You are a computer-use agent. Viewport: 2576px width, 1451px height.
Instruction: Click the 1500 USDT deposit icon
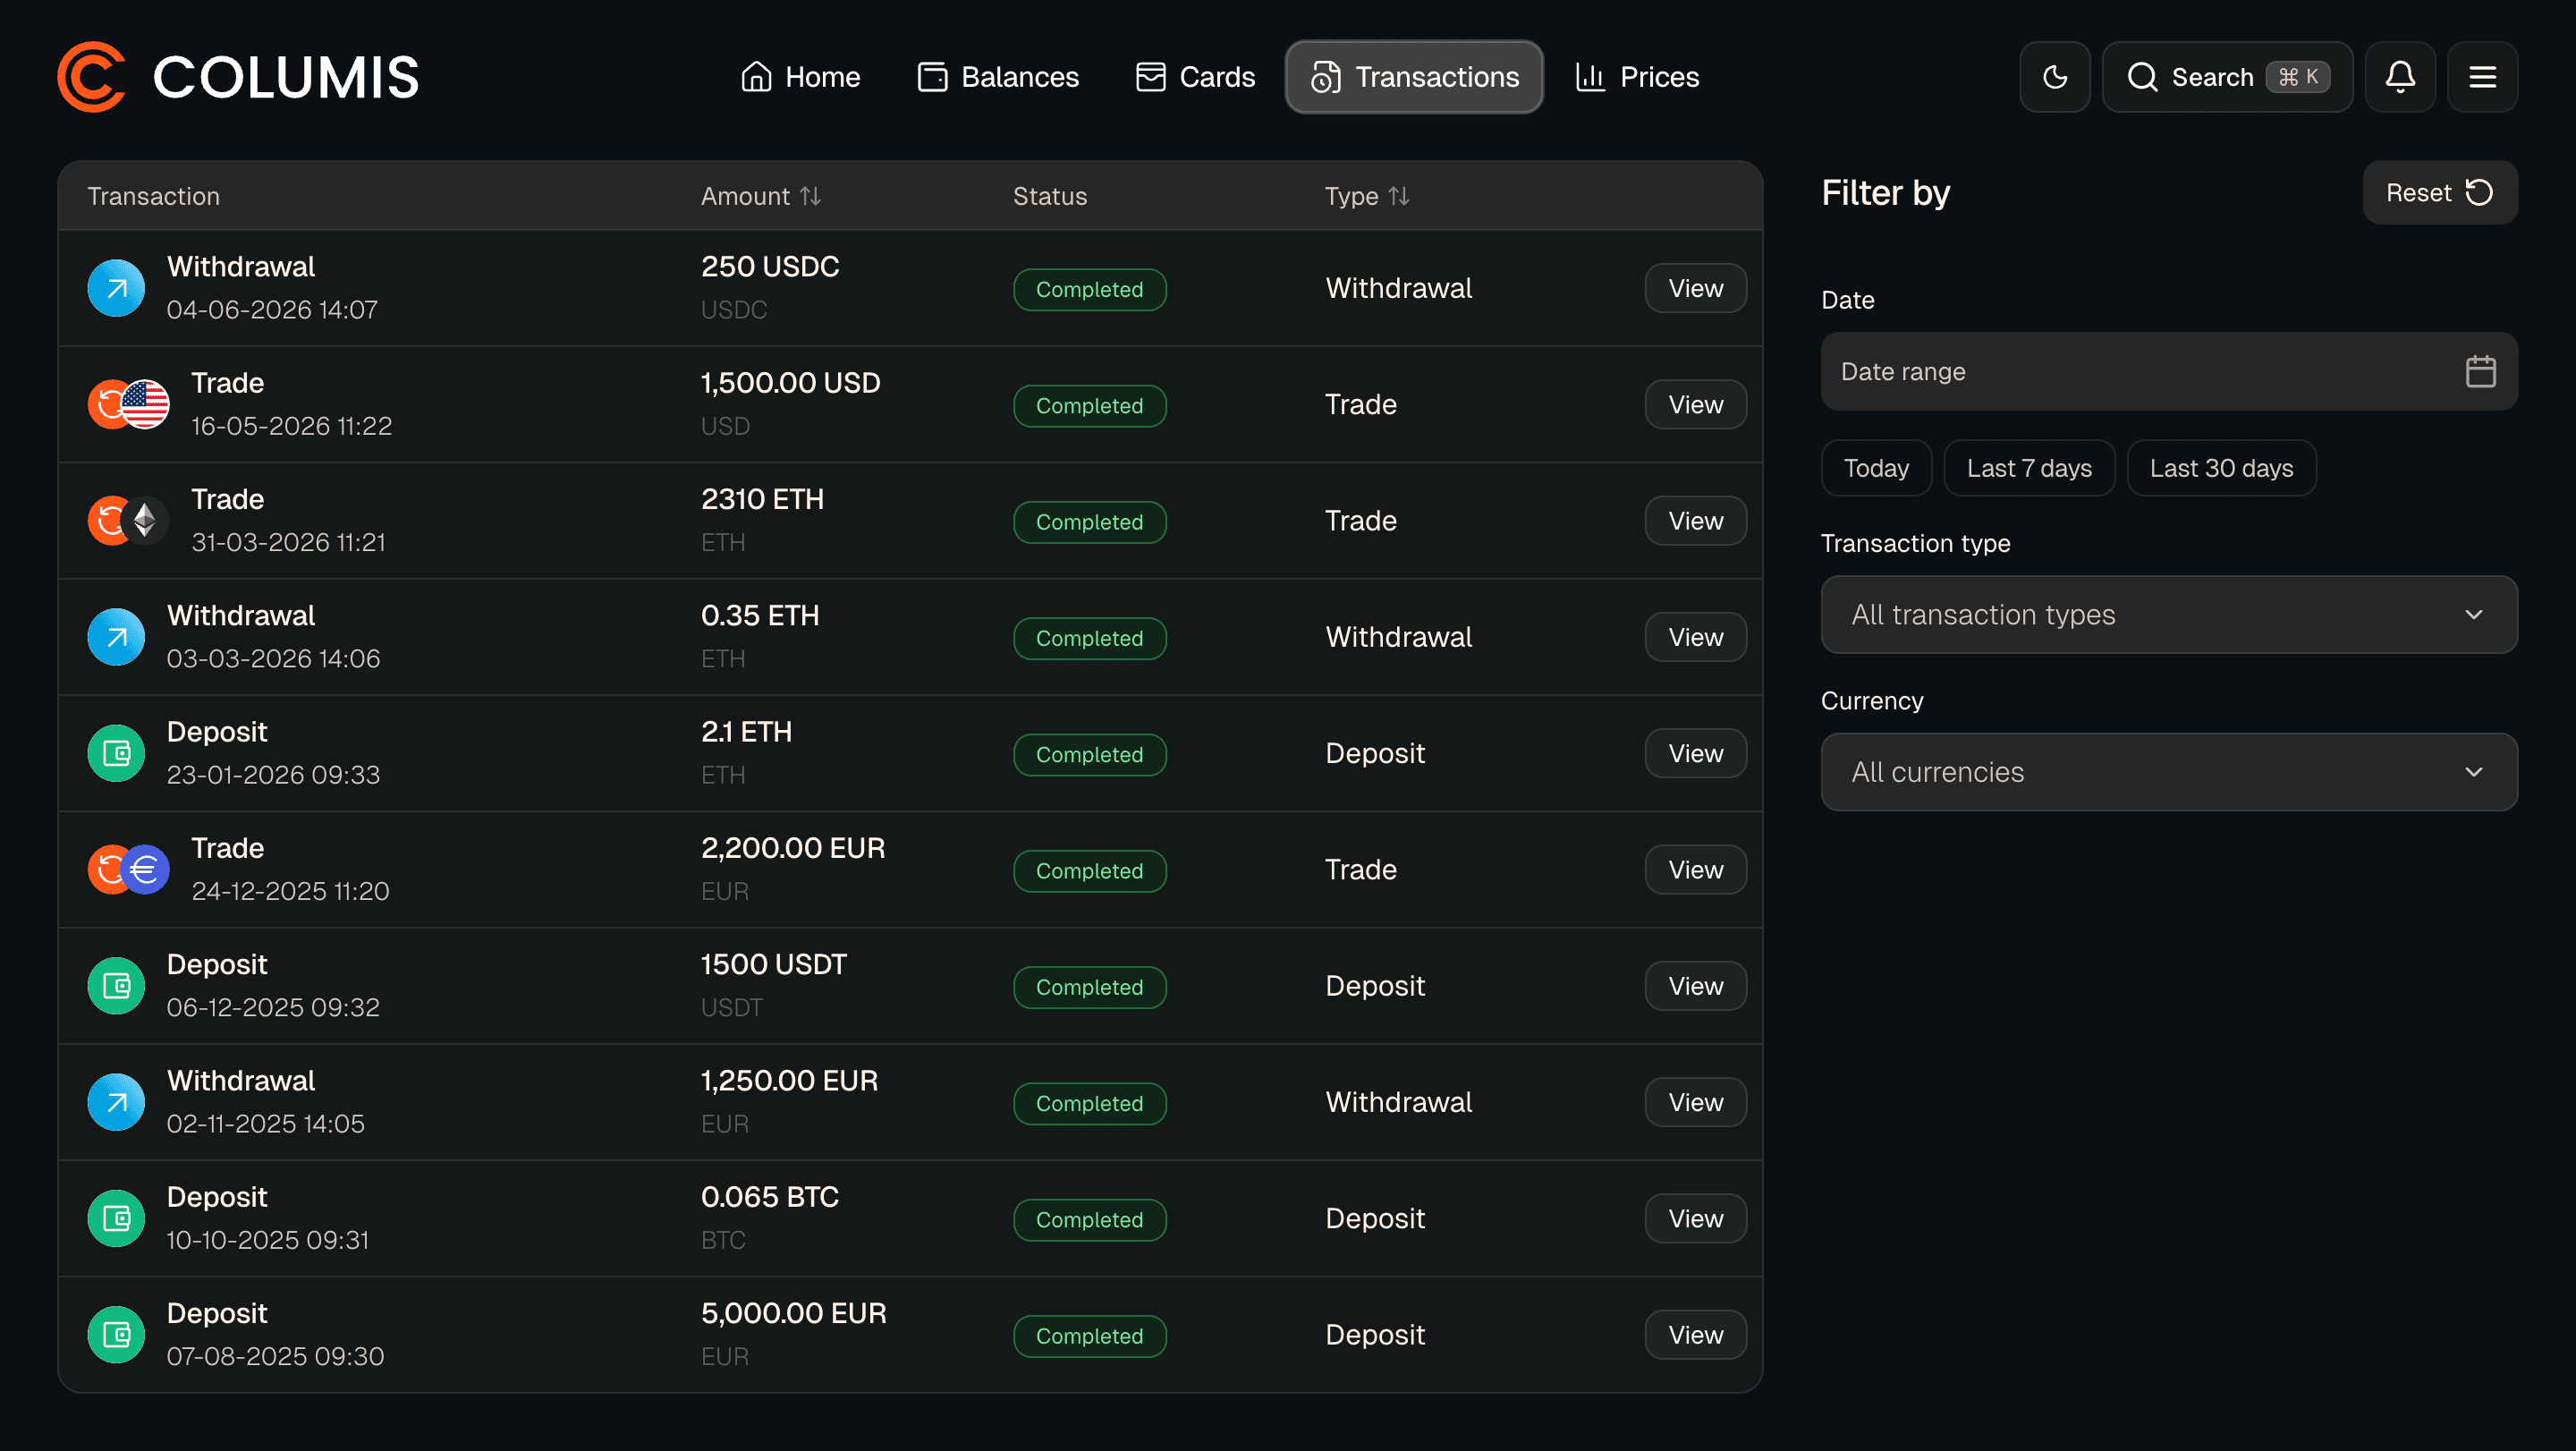coord(116,986)
